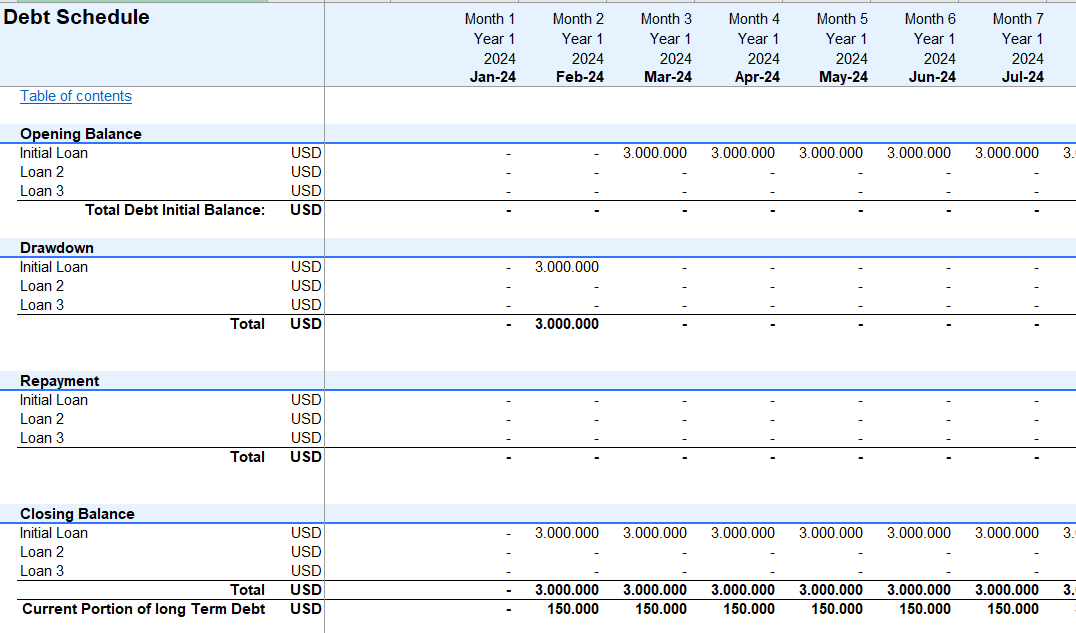
Task: Click the Repayment Total row label
Action: 248,457
